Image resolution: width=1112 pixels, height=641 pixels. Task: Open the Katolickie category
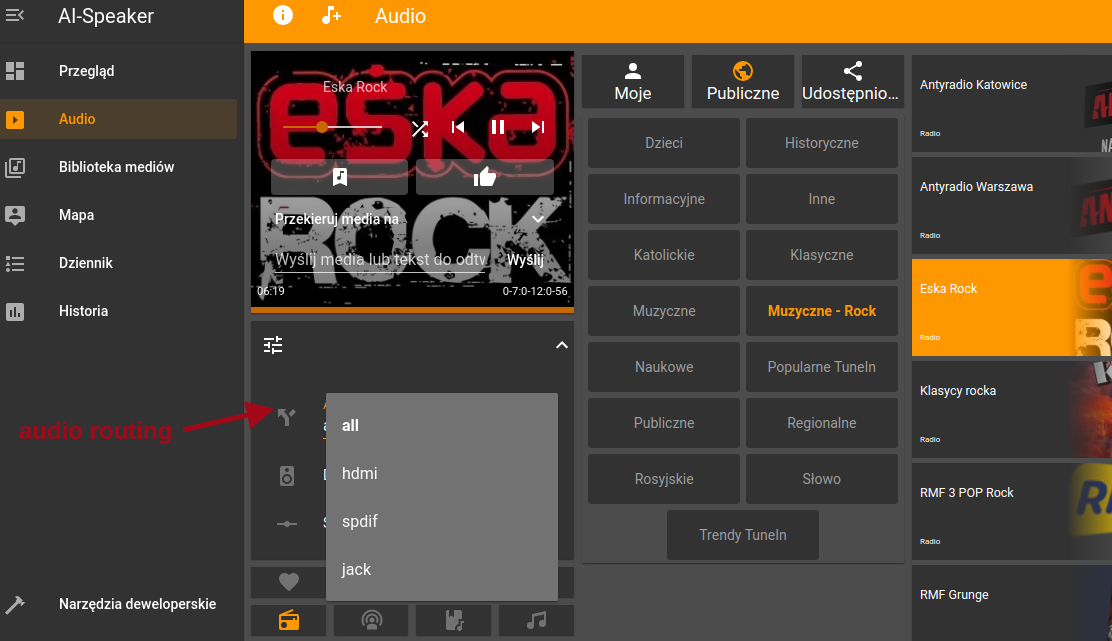pos(664,255)
